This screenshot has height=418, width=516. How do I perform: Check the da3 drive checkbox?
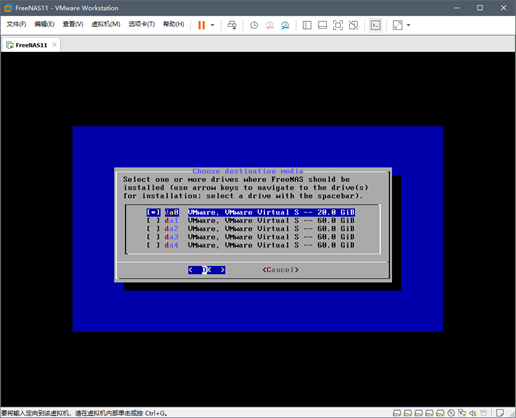[153, 237]
